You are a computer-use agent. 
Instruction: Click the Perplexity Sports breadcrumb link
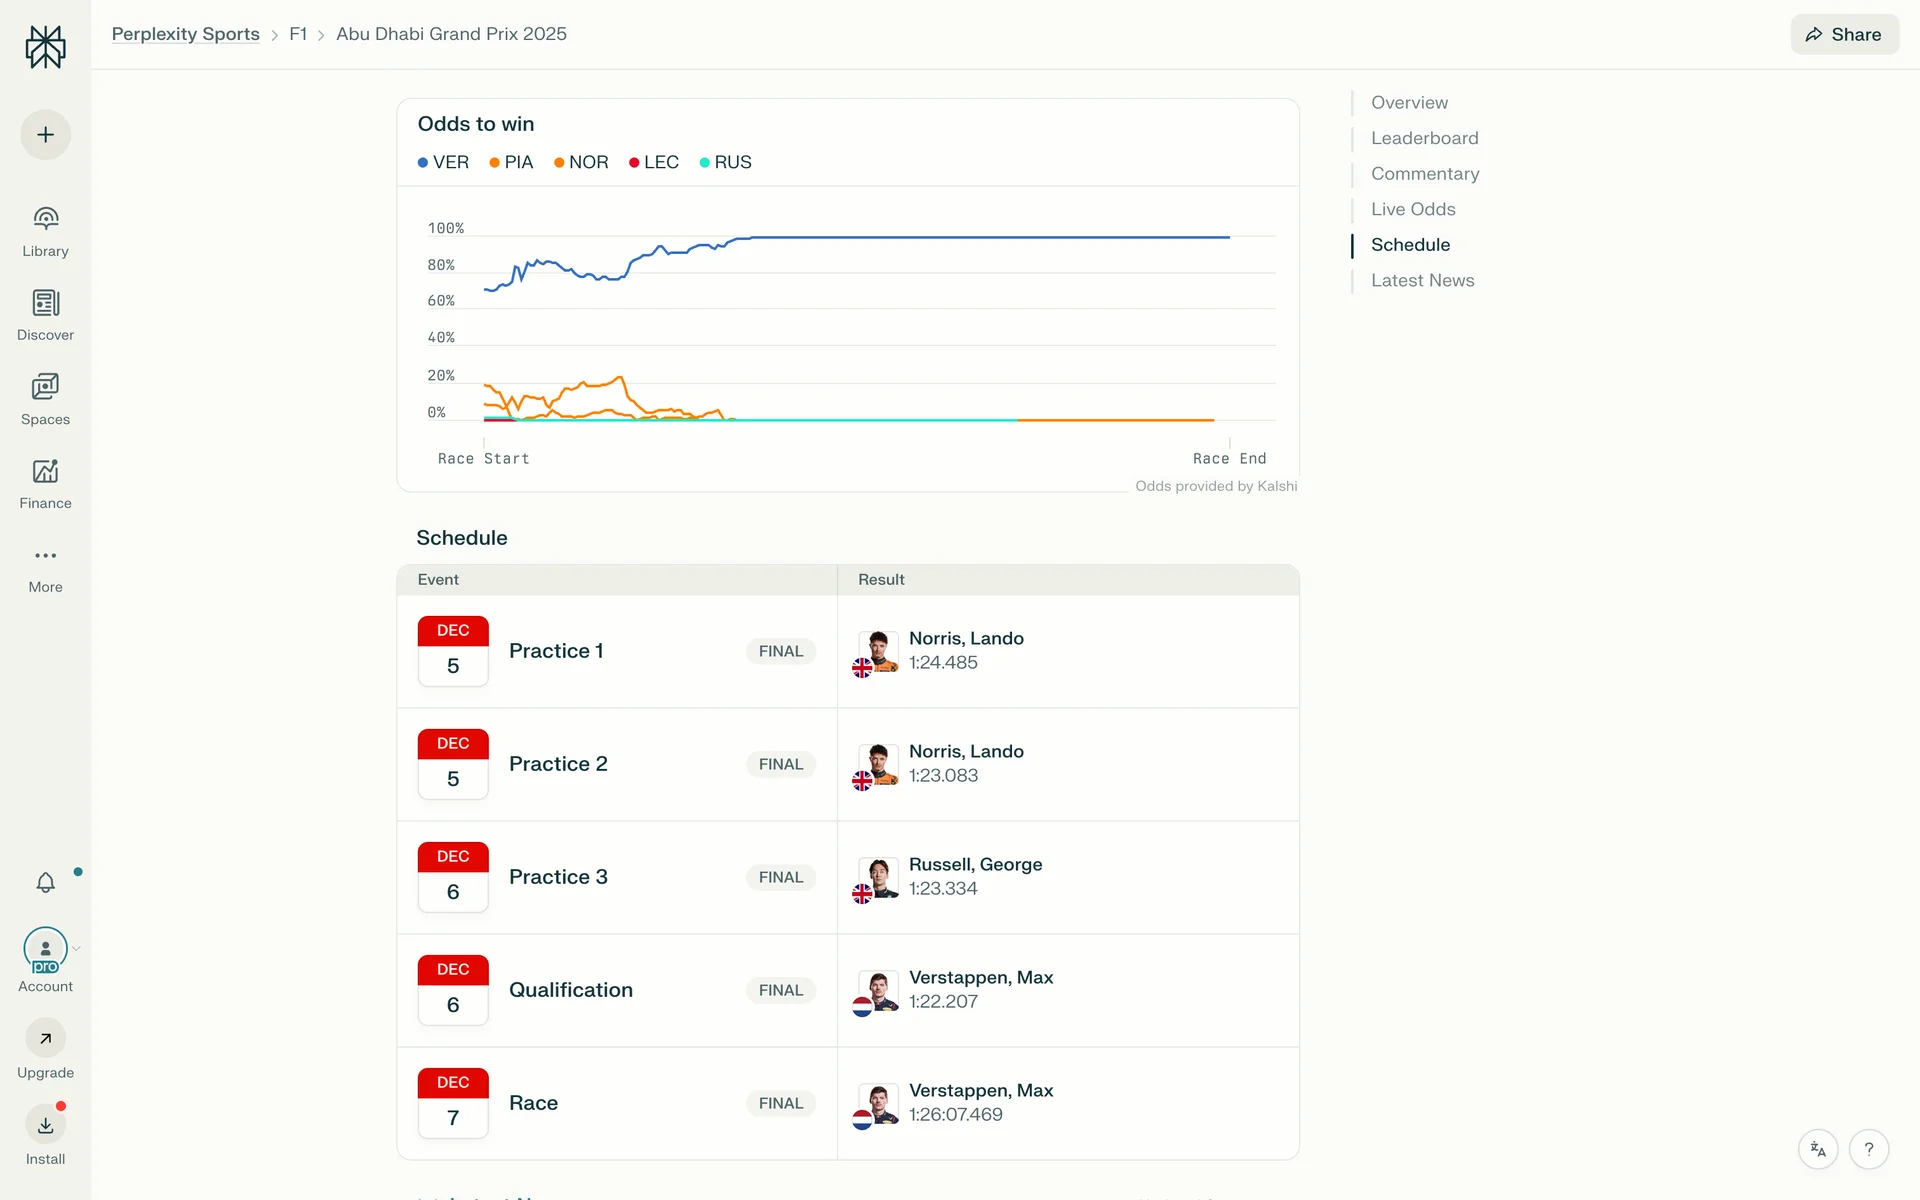(185, 34)
